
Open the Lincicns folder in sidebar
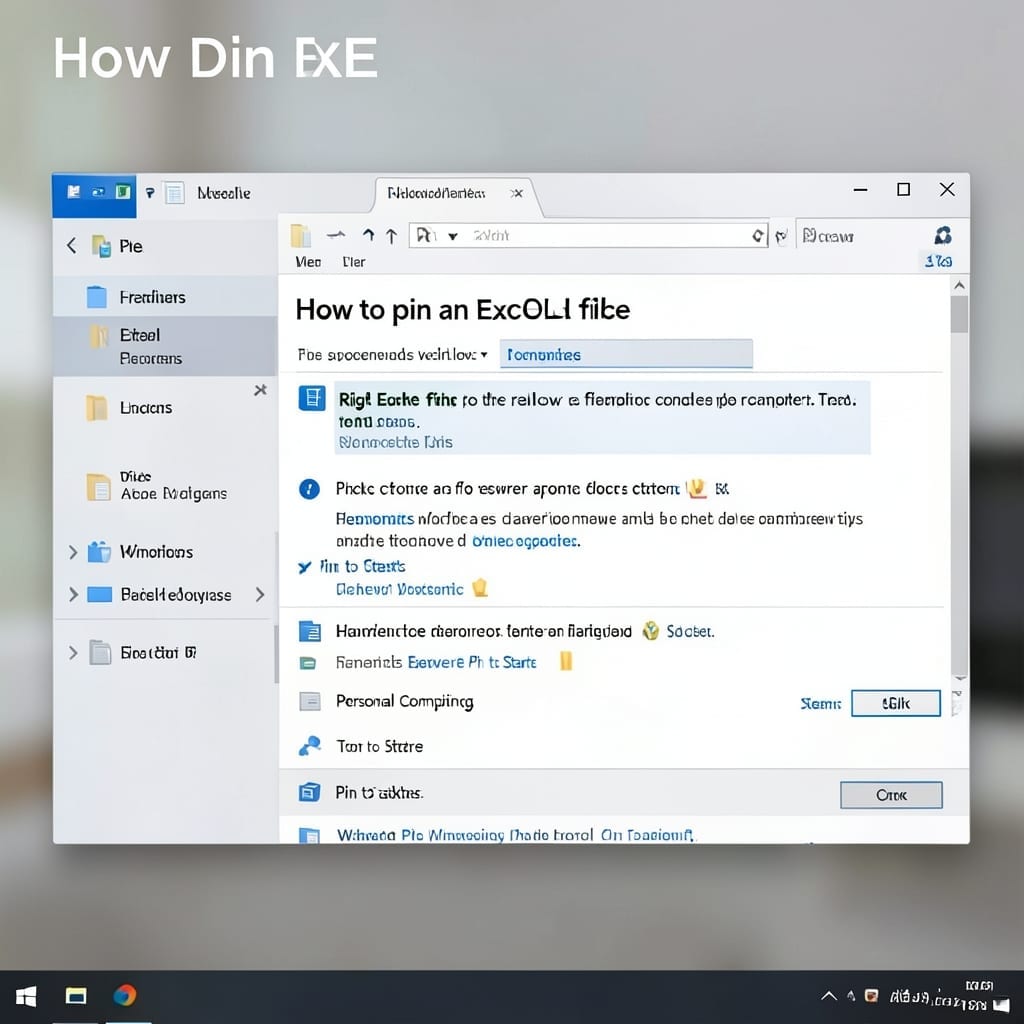click(129, 408)
